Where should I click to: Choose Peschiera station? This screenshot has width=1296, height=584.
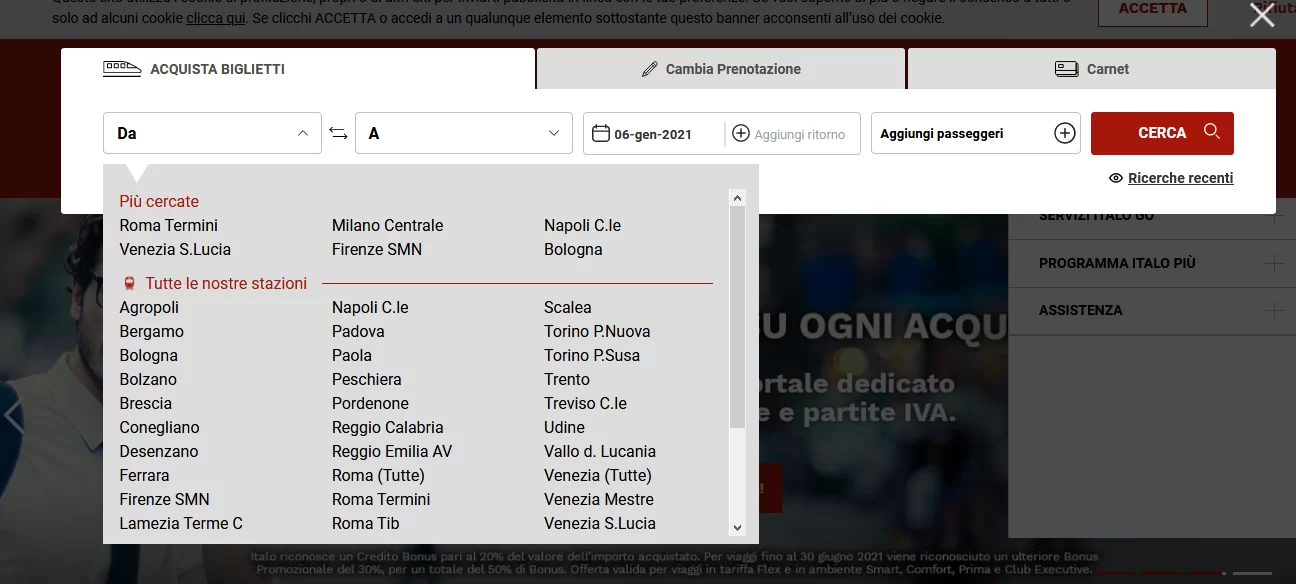367,379
